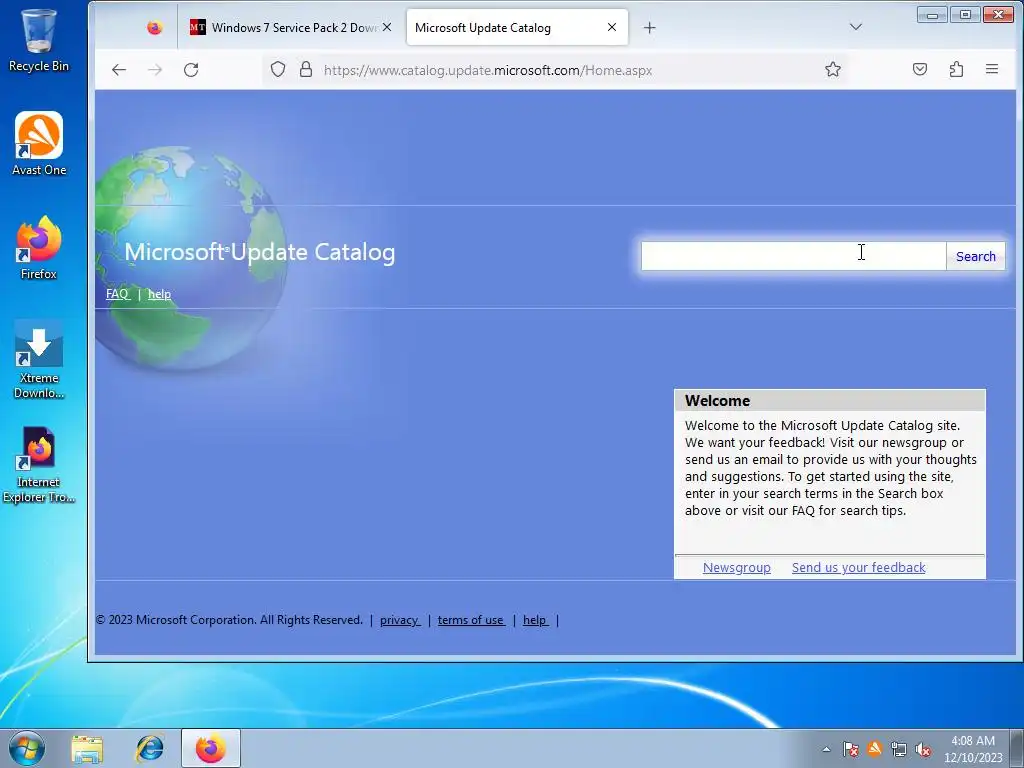This screenshot has width=1024, height=768.
Task: Open Firefox application hamburger menu
Action: (991, 70)
